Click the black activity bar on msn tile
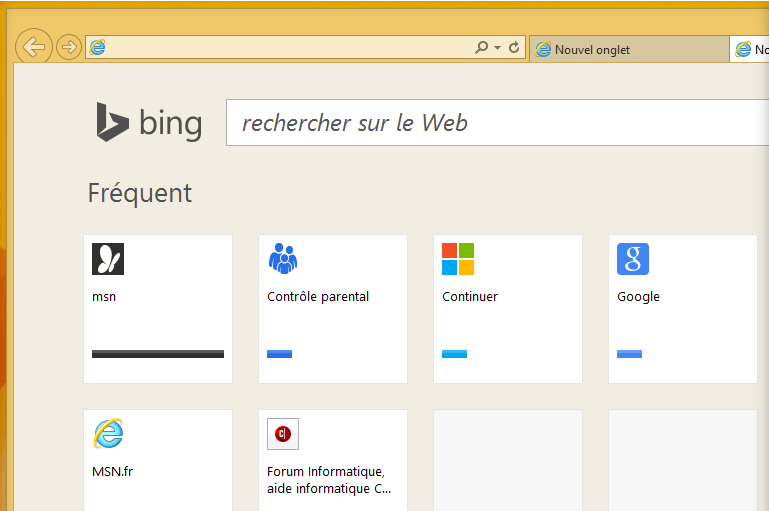 (x=158, y=354)
